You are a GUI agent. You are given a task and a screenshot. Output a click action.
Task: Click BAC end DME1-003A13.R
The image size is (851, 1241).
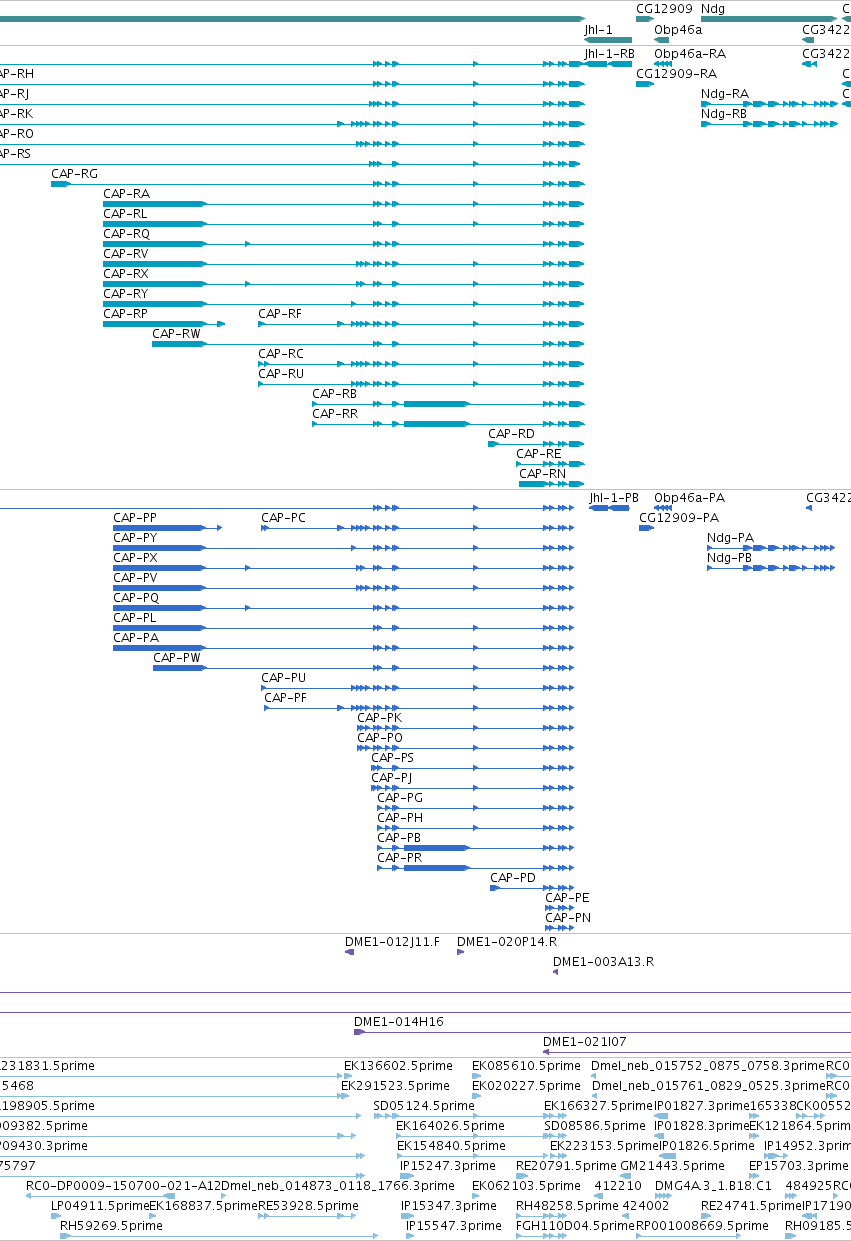click(603, 961)
